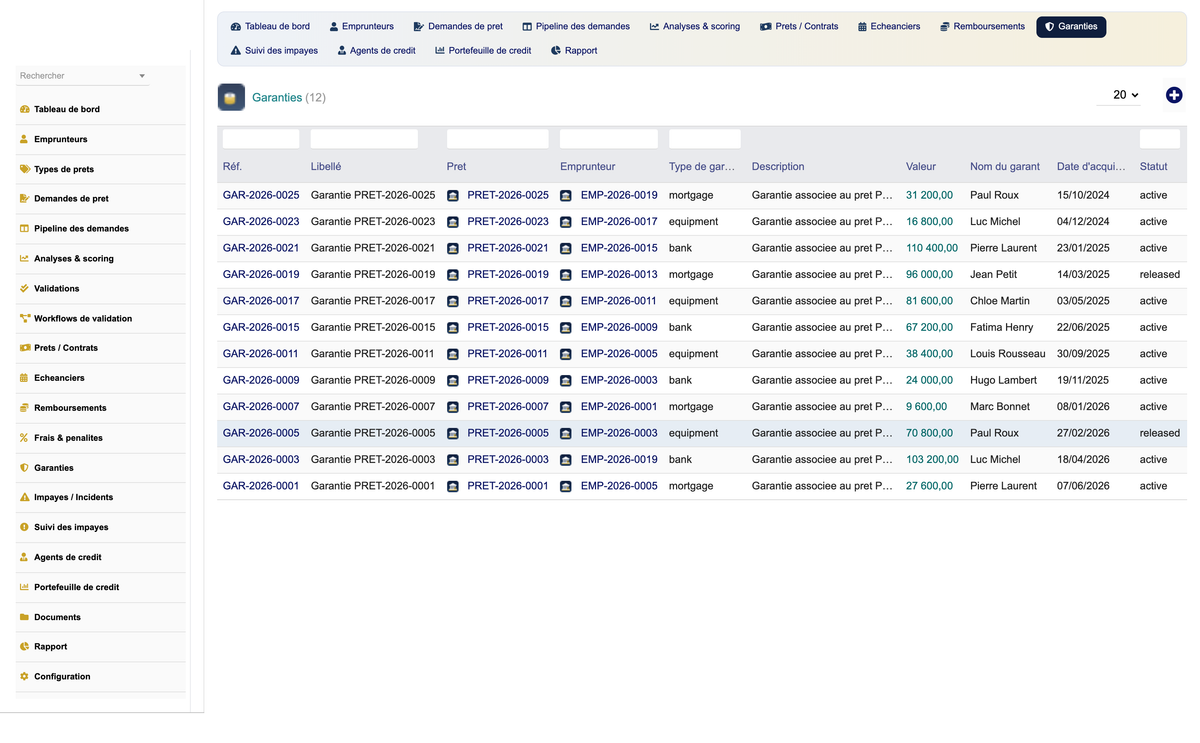Open guarantee GAR-2026-0003 link
Image resolution: width=1200 pixels, height=743 pixels.
click(x=261, y=460)
